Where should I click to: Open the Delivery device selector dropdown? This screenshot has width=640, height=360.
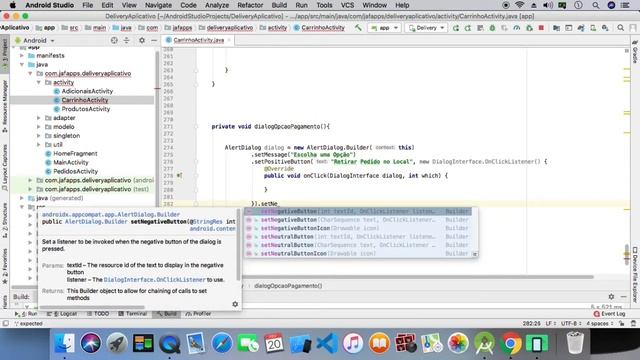(x=426, y=28)
